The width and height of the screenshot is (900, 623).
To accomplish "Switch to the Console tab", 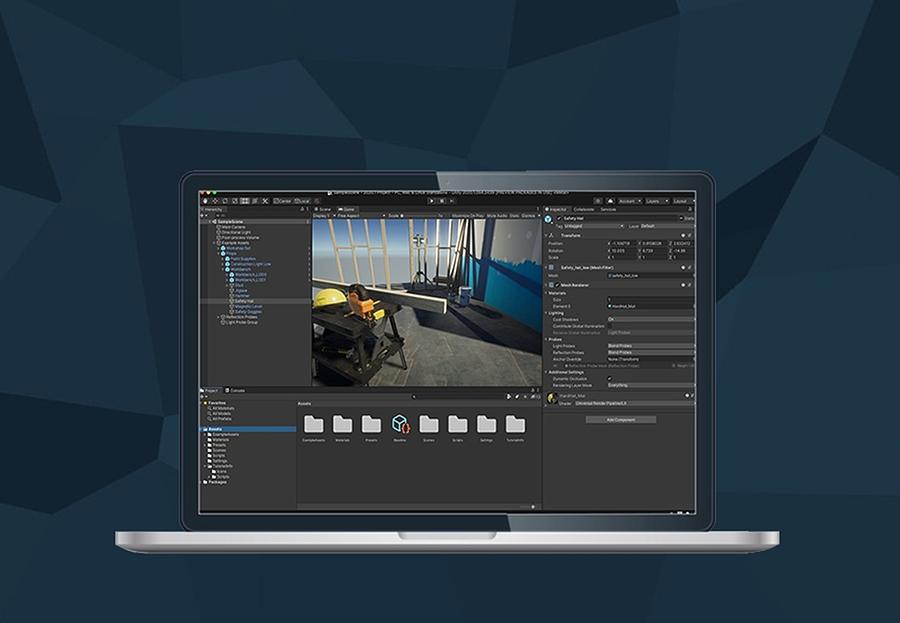I will [x=238, y=390].
